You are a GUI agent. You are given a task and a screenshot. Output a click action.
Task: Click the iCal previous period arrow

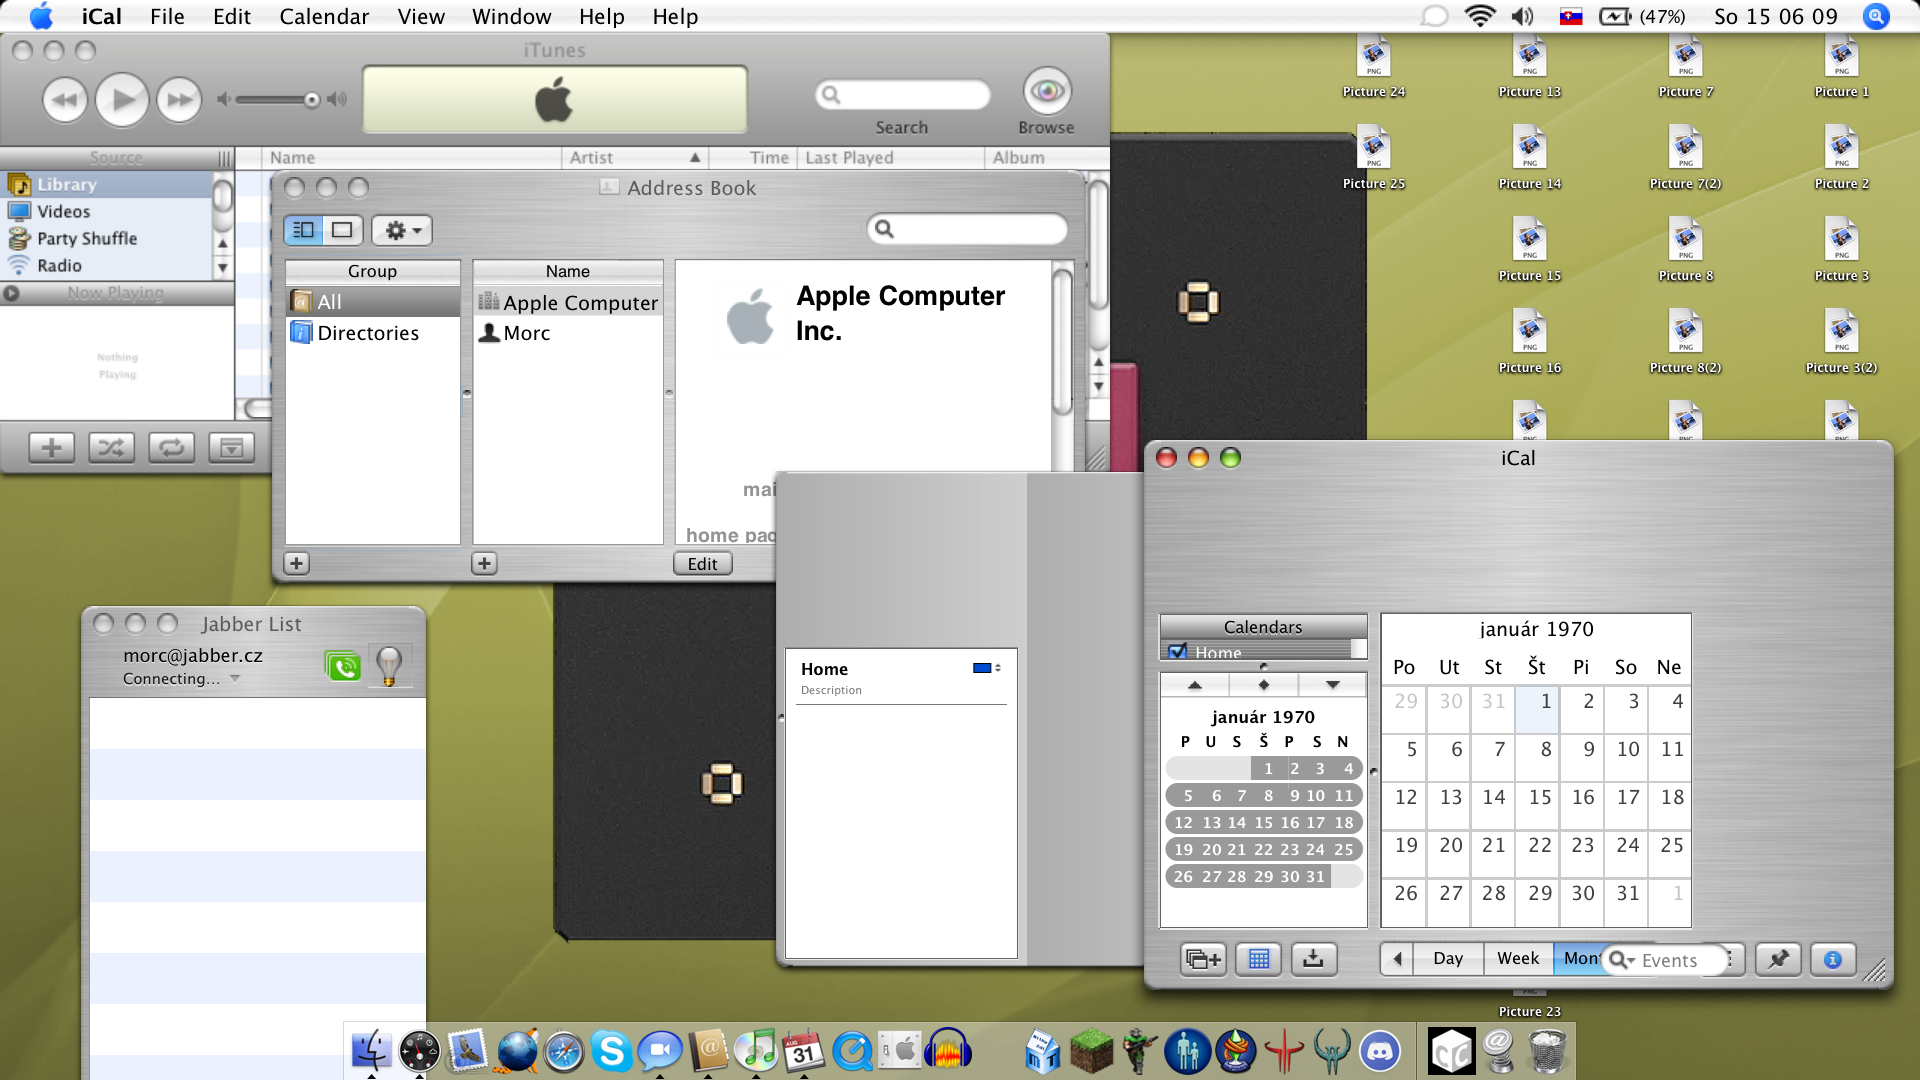point(1397,959)
